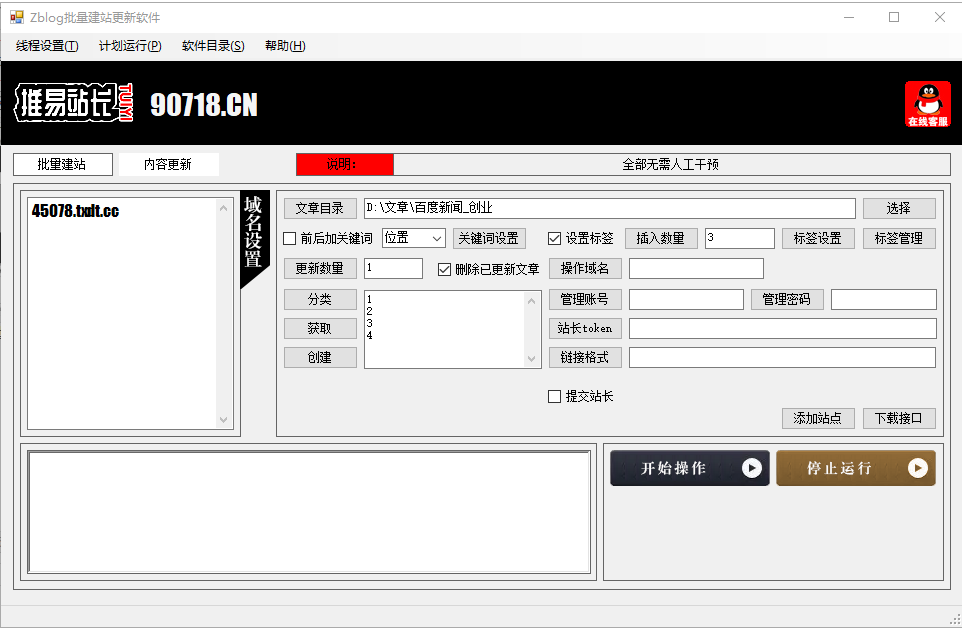
Task: Select category 3 in the list
Action: [369, 323]
